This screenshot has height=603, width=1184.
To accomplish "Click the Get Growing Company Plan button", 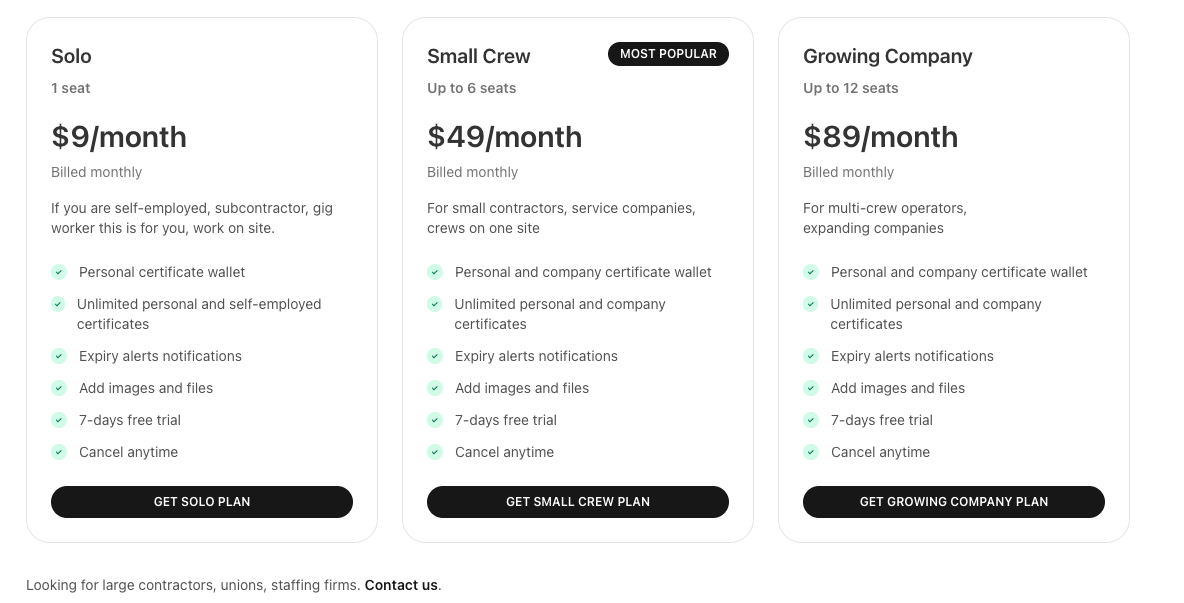I will (x=954, y=502).
